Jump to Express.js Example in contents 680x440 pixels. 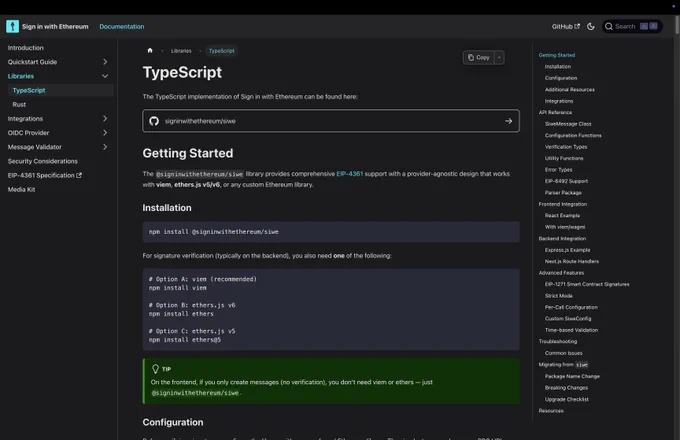pyautogui.click(x=568, y=250)
